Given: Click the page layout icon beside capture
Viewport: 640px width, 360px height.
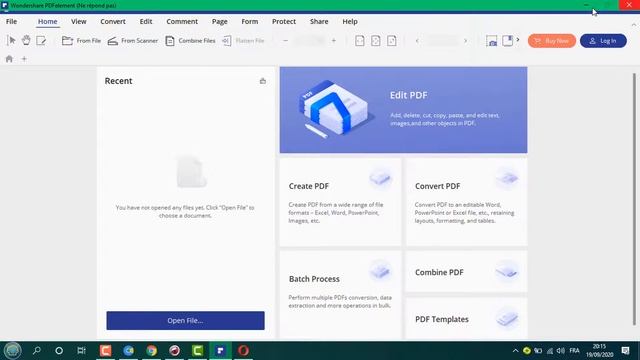Looking at the screenshot, I should point(507,40).
